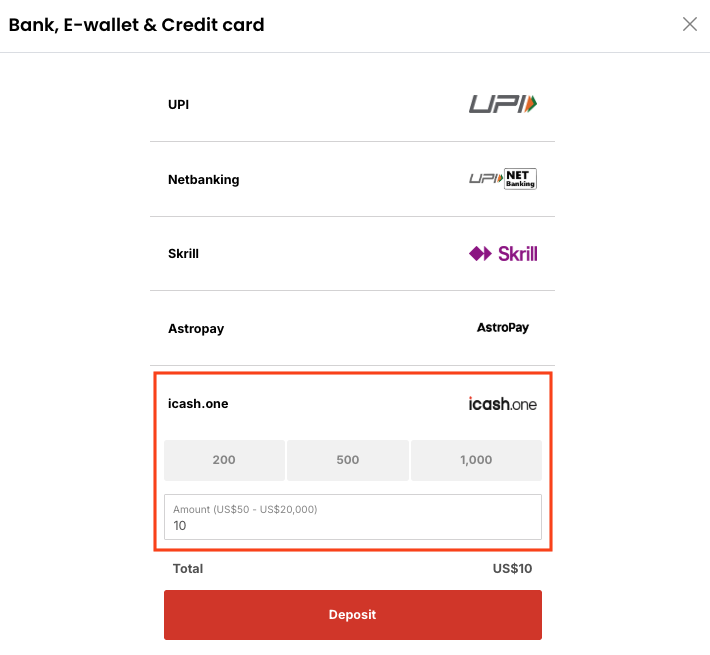The height and width of the screenshot is (655, 710).
Task: Click the UPI logo icon
Action: tap(503, 103)
